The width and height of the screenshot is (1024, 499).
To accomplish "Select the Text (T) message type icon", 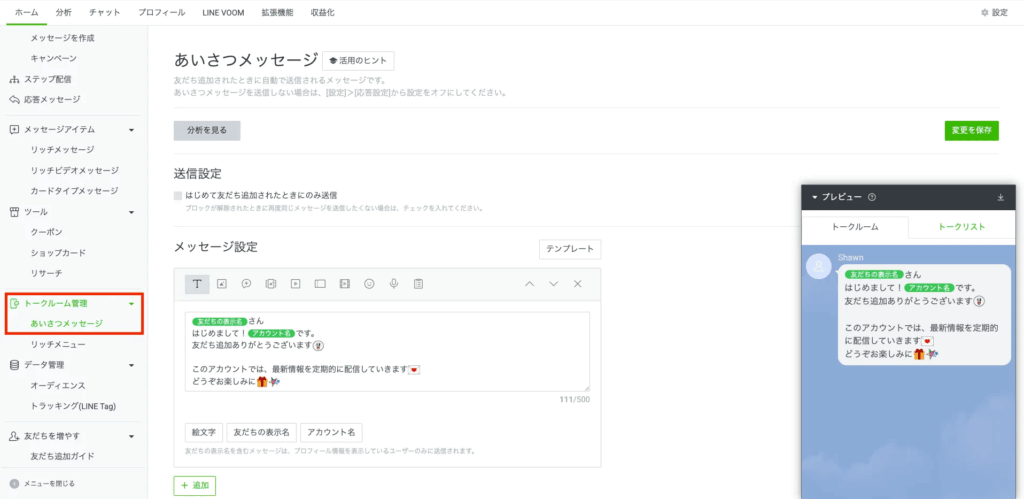I will point(197,283).
